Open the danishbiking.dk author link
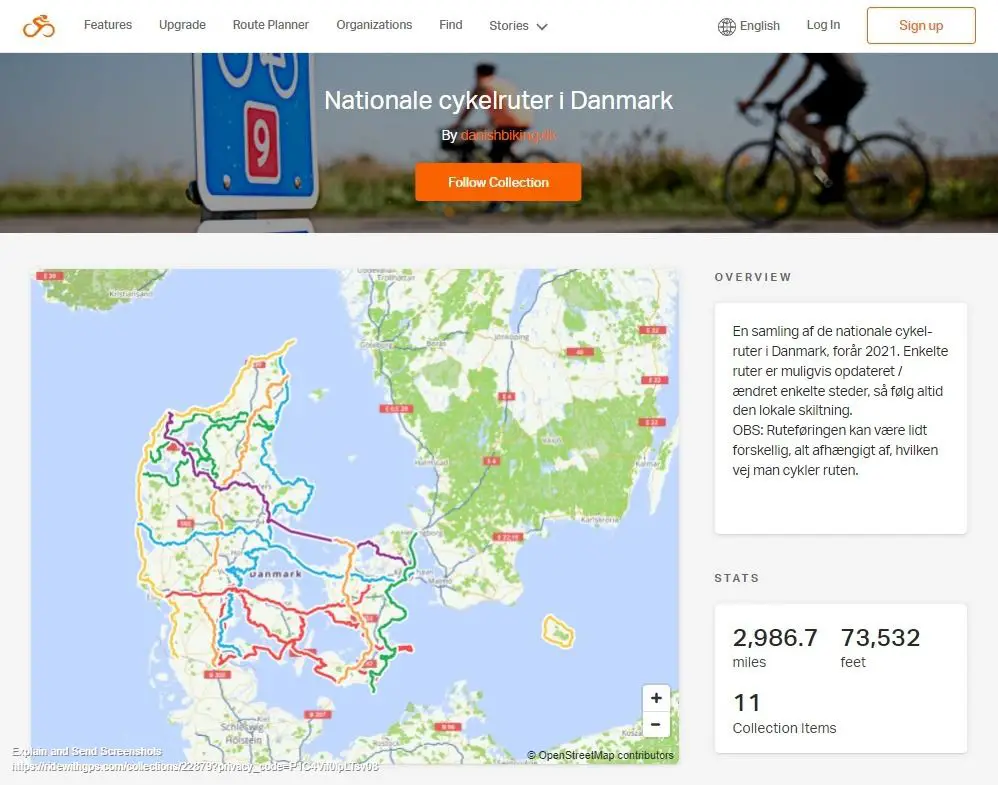Screen dimensions: 998x785 tap(508, 135)
